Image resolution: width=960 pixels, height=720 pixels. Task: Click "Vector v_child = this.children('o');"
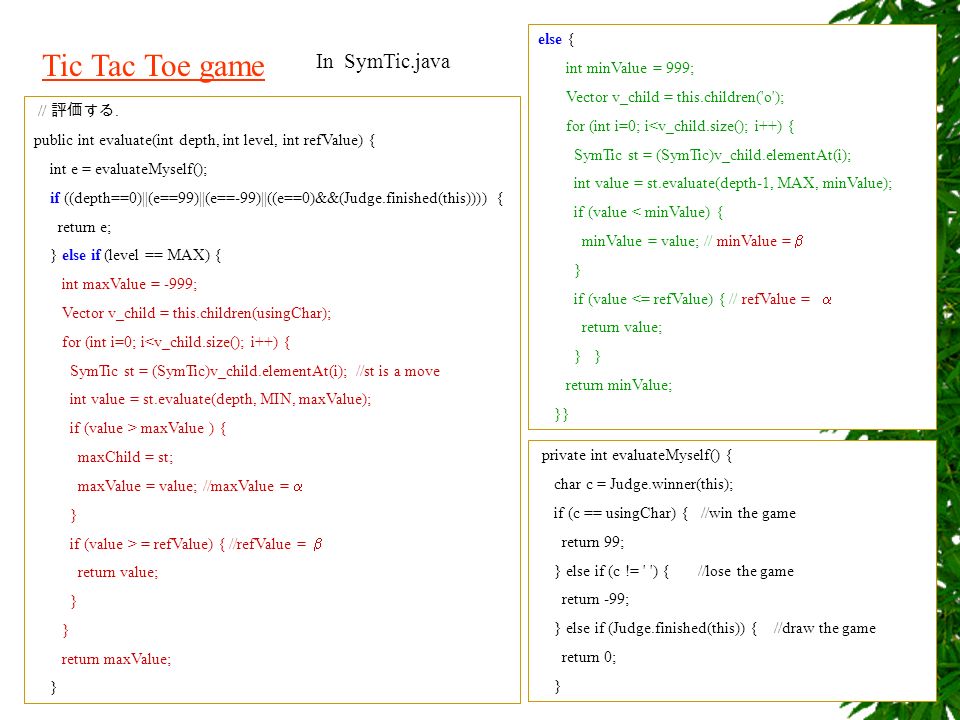[675, 97]
